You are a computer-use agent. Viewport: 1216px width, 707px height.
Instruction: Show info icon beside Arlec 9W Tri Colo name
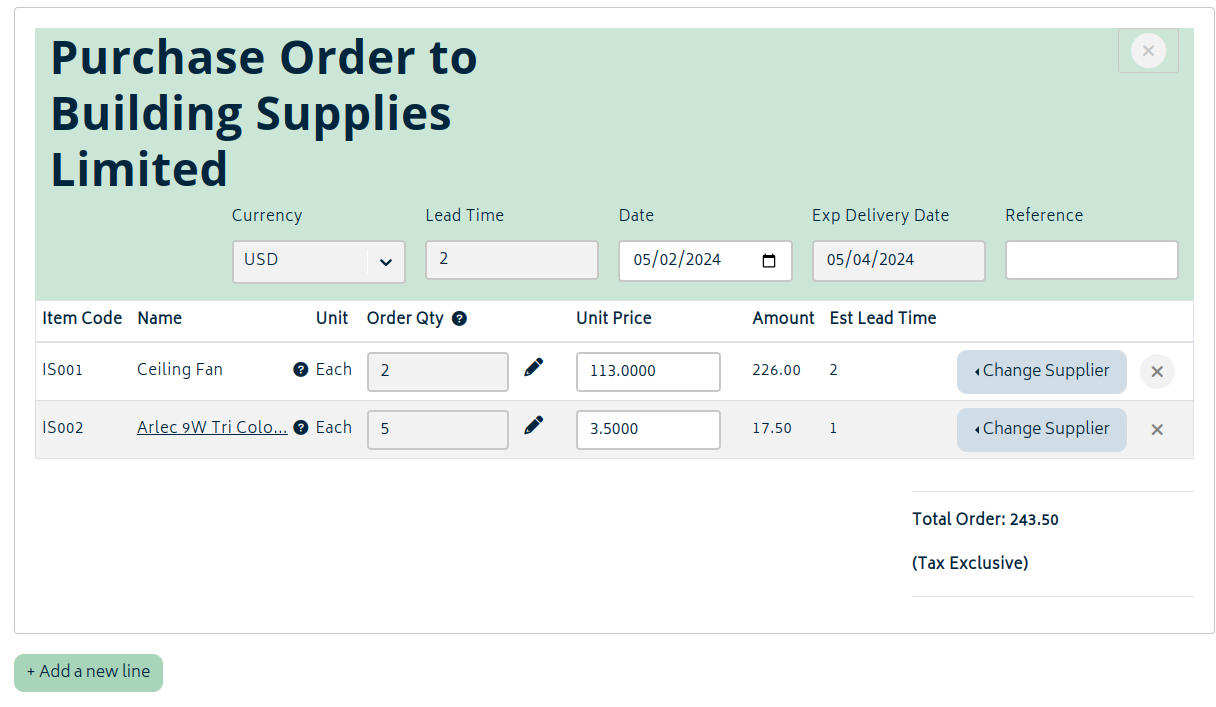point(300,428)
